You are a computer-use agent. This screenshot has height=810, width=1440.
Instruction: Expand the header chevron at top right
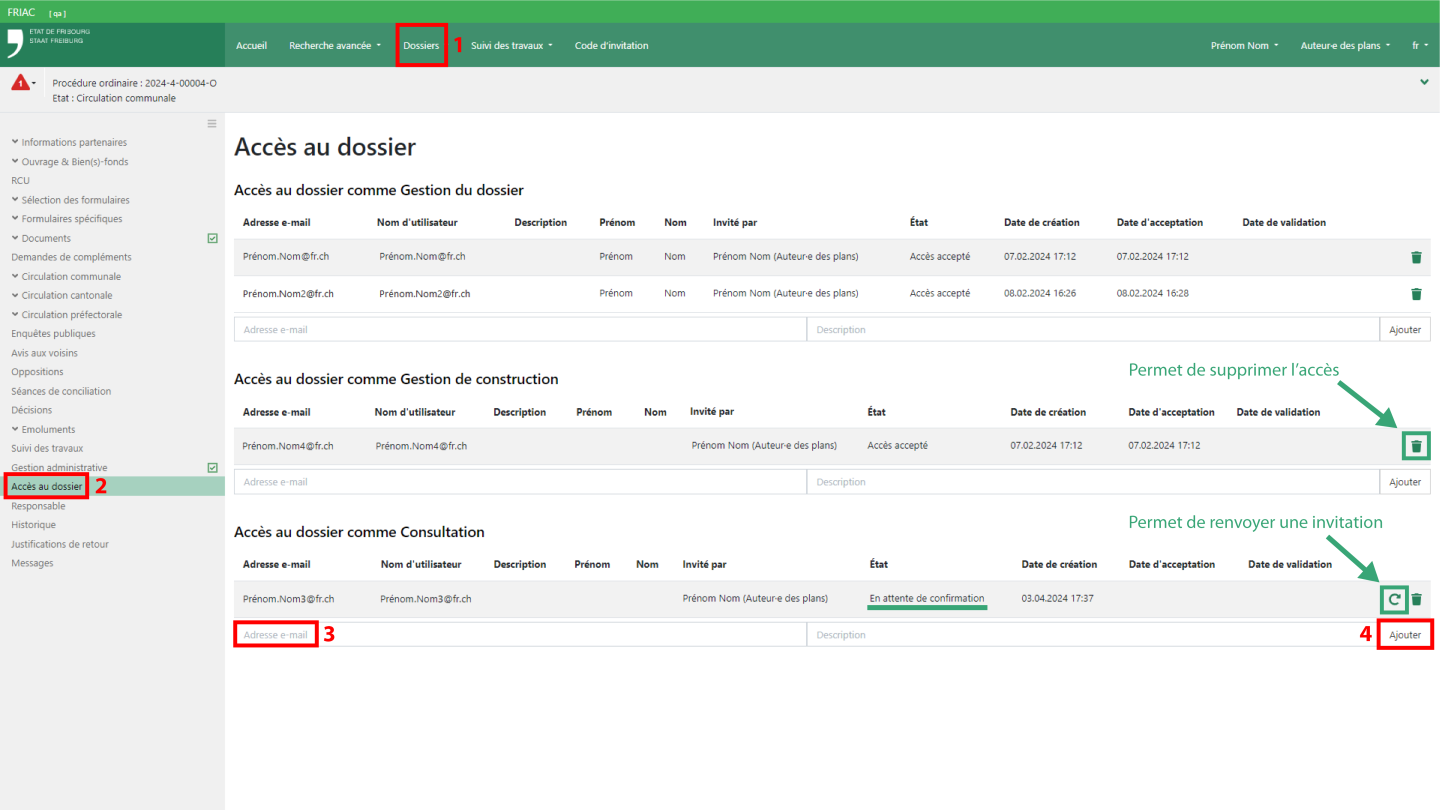(x=1424, y=82)
